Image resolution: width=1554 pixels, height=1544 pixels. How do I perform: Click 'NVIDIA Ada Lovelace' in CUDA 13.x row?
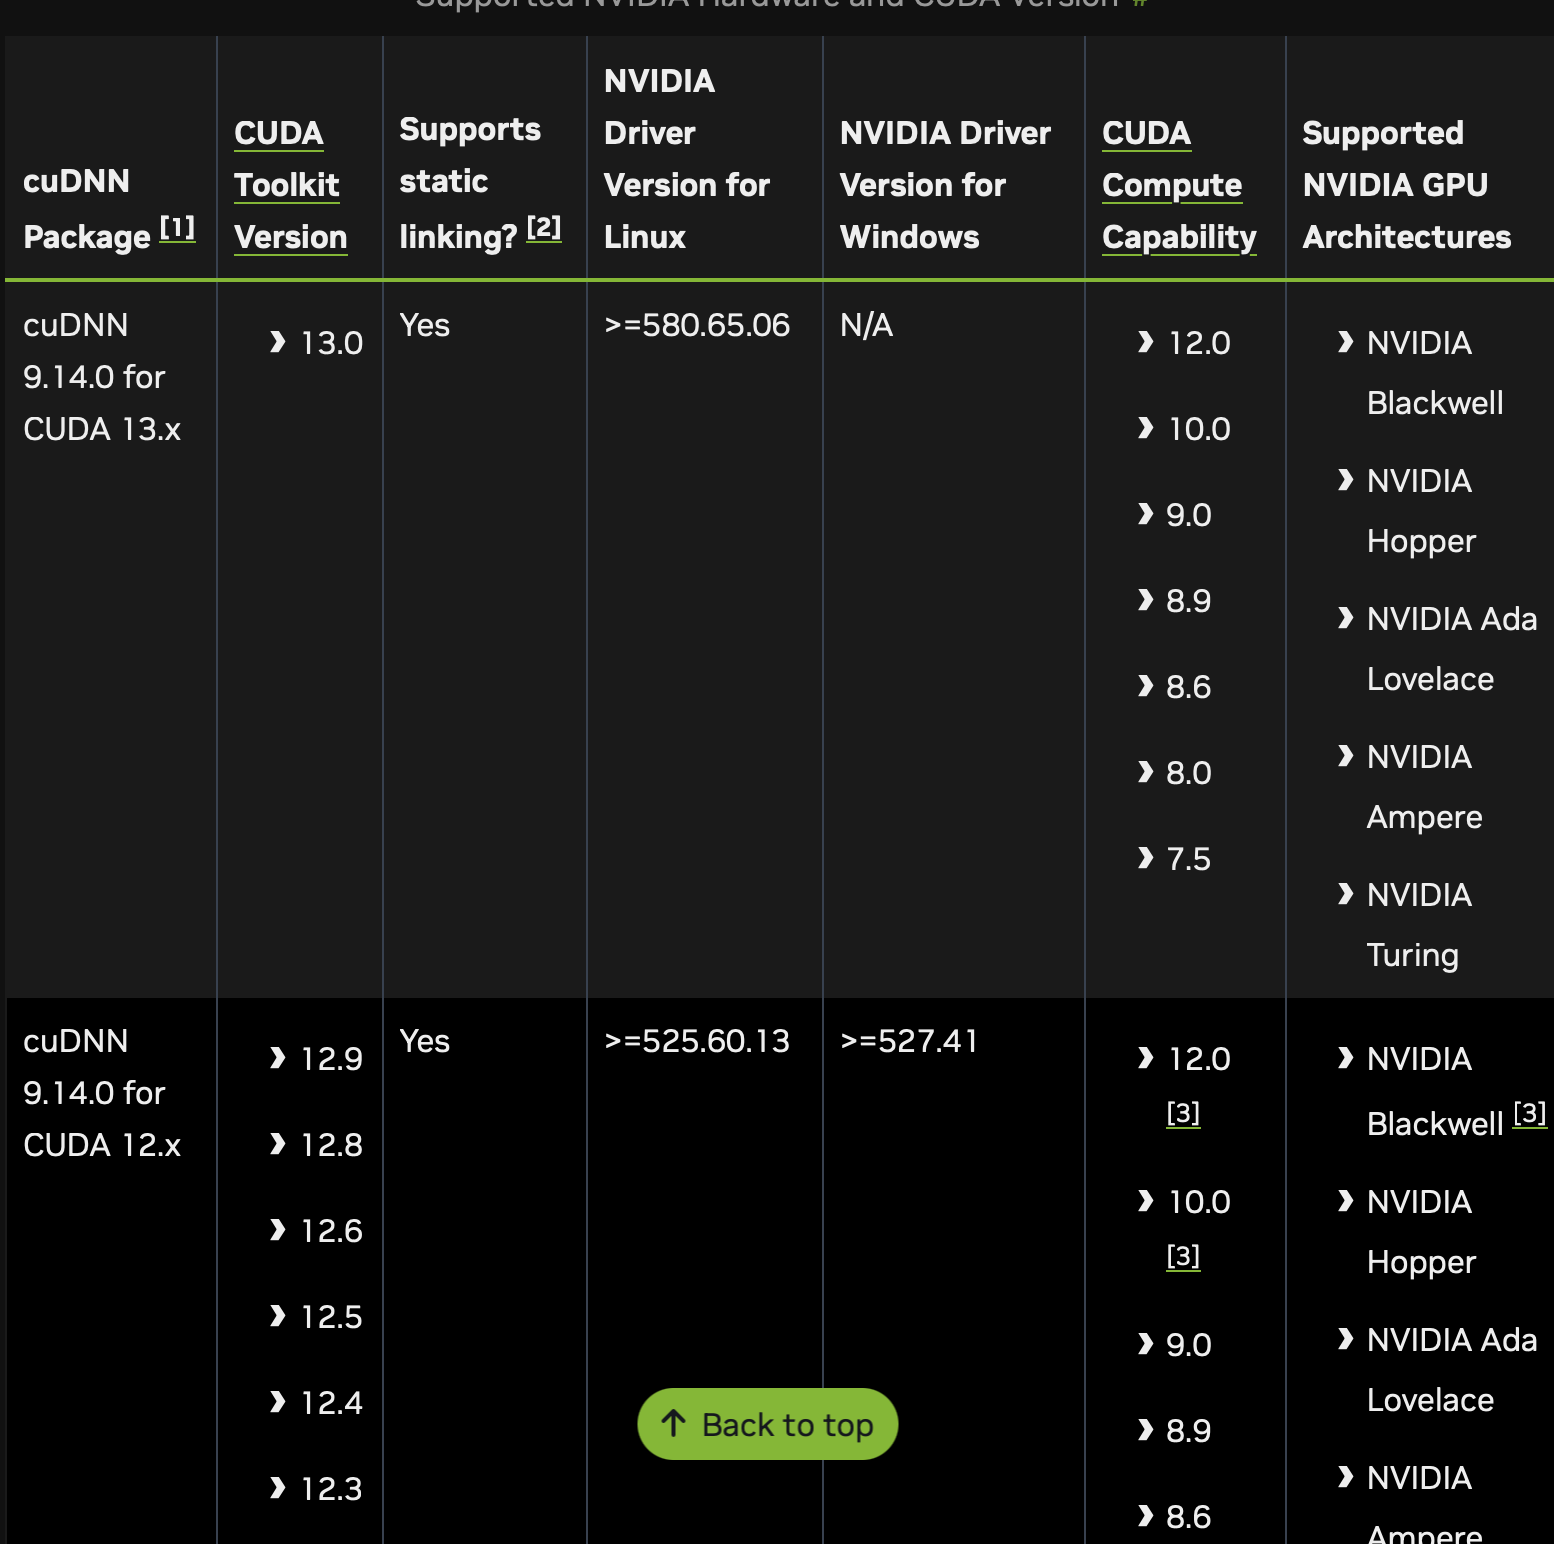[1452, 649]
